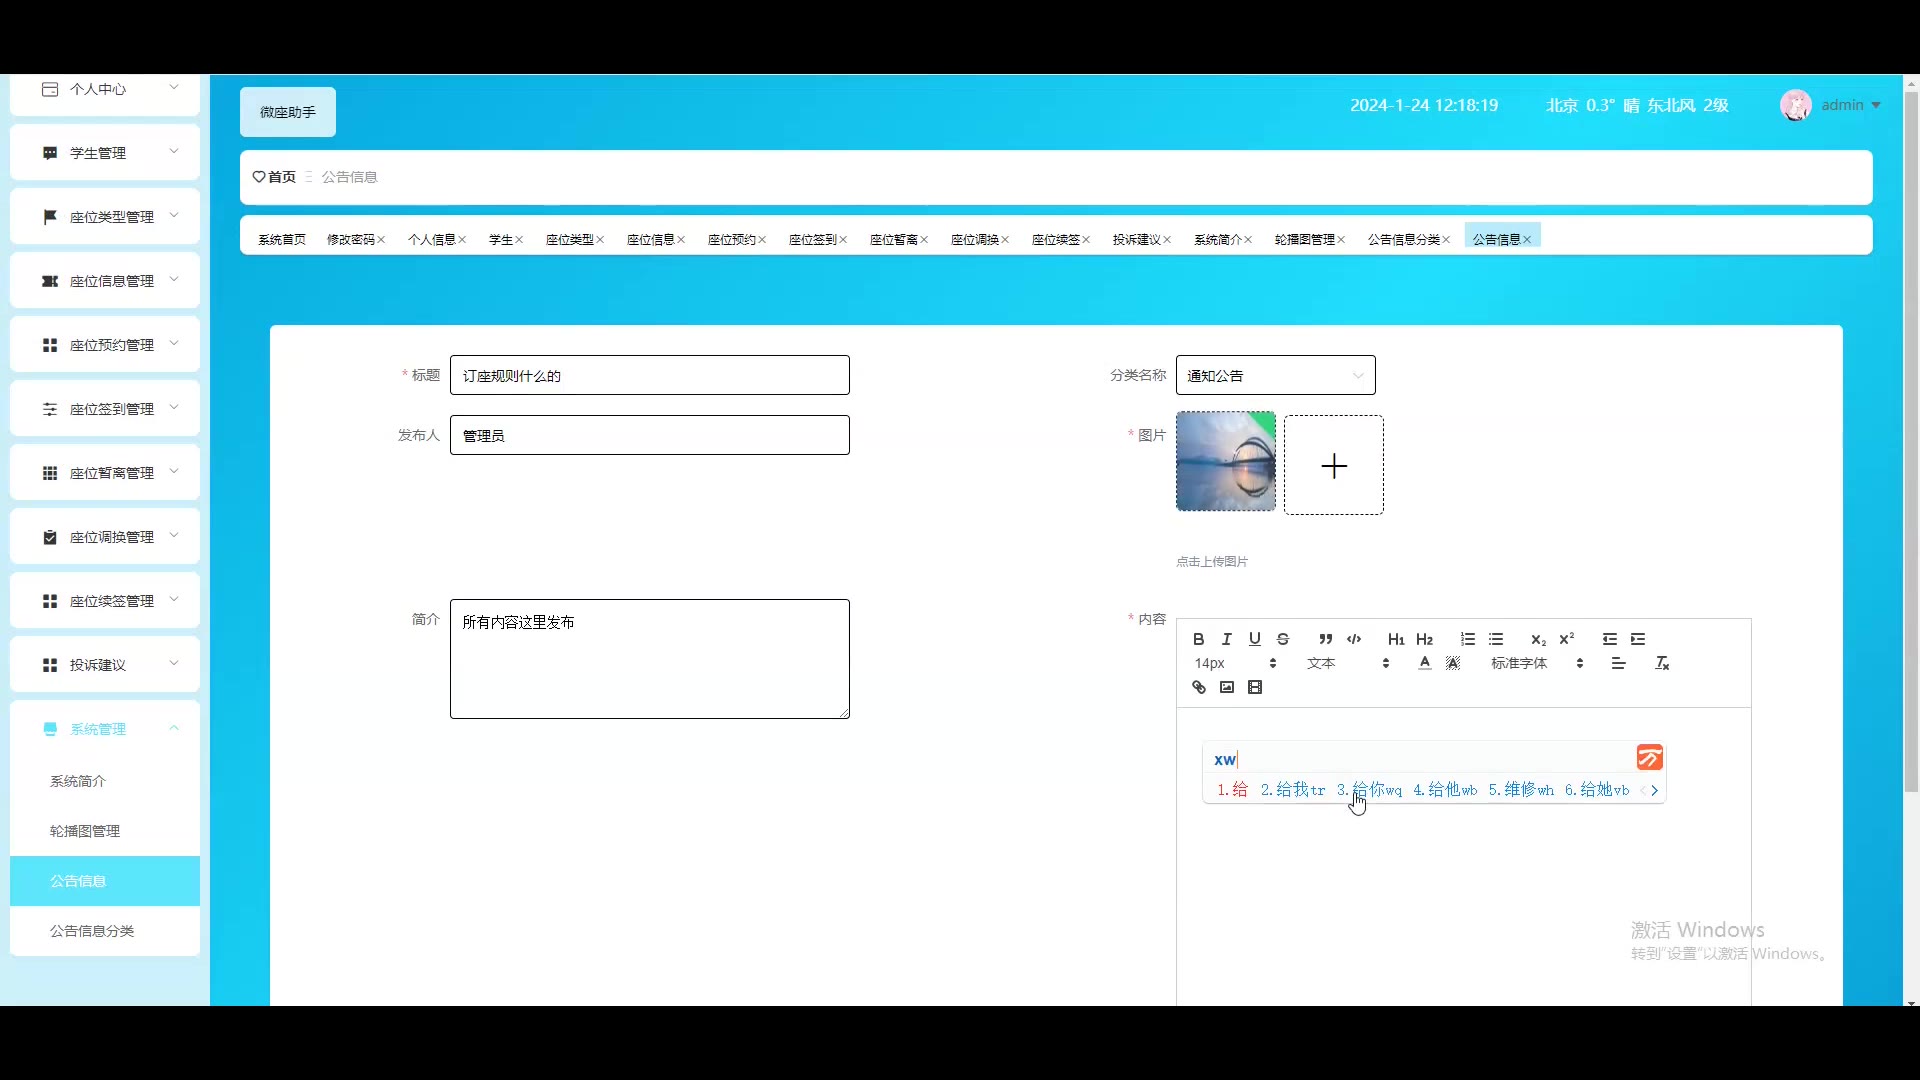This screenshot has width=1920, height=1080.
Task: Toggle bold formatting in content editor
Action: (x=1198, y=639)
